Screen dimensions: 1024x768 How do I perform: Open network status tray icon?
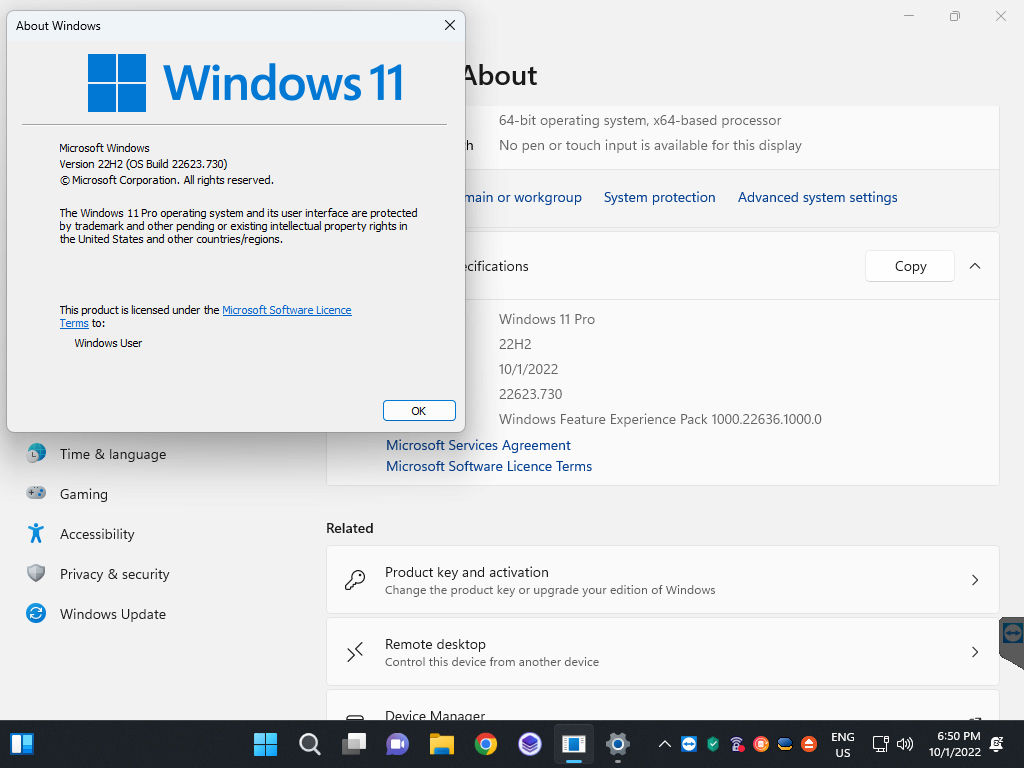click(881, 744)
